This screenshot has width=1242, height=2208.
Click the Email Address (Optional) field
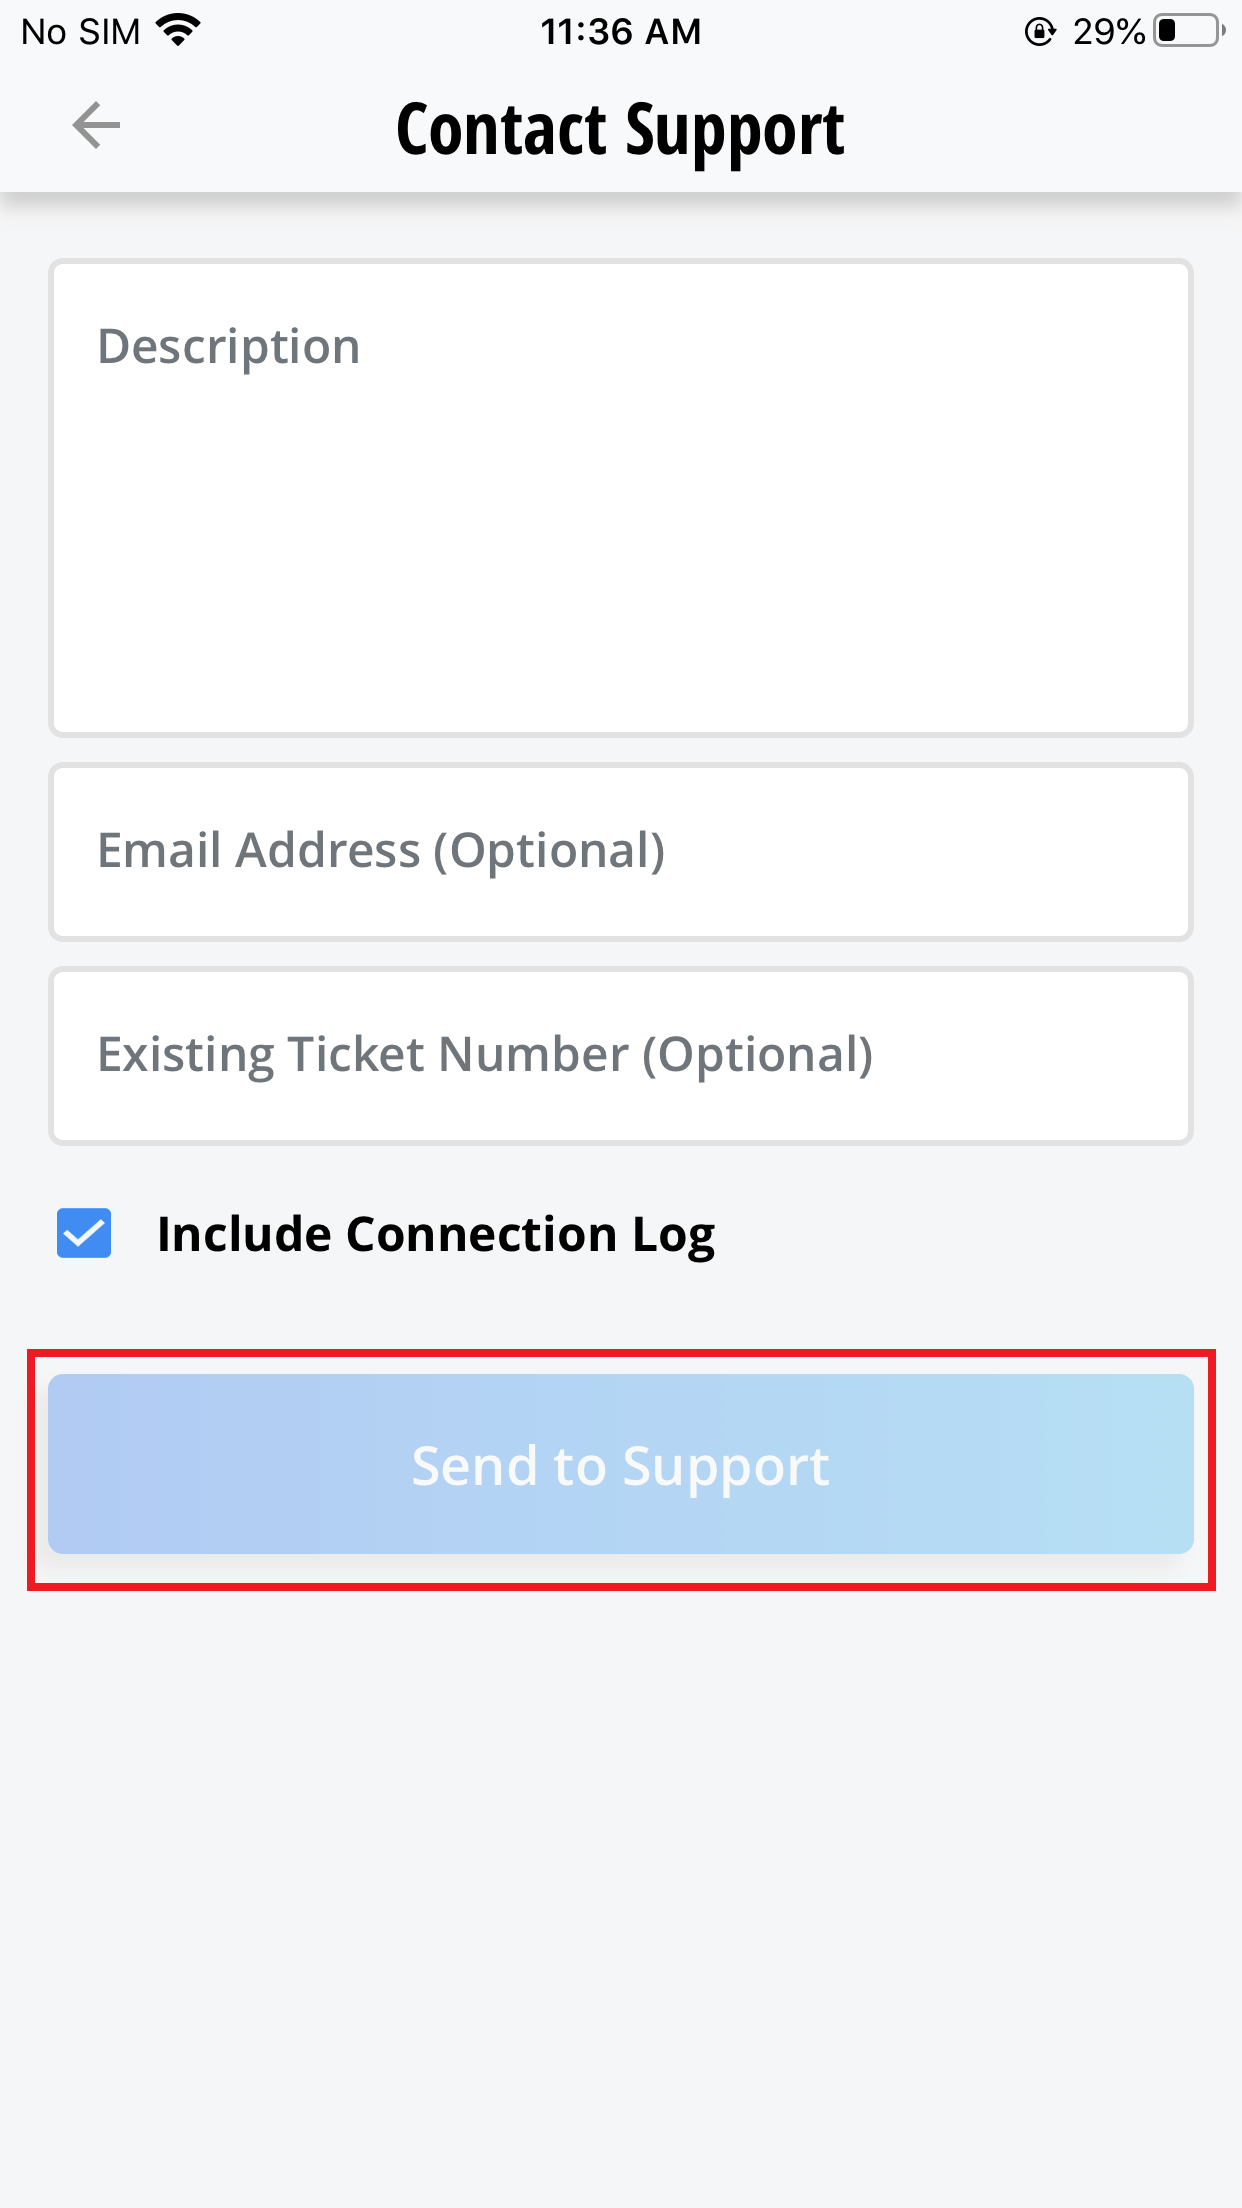[x=621, y=852]
